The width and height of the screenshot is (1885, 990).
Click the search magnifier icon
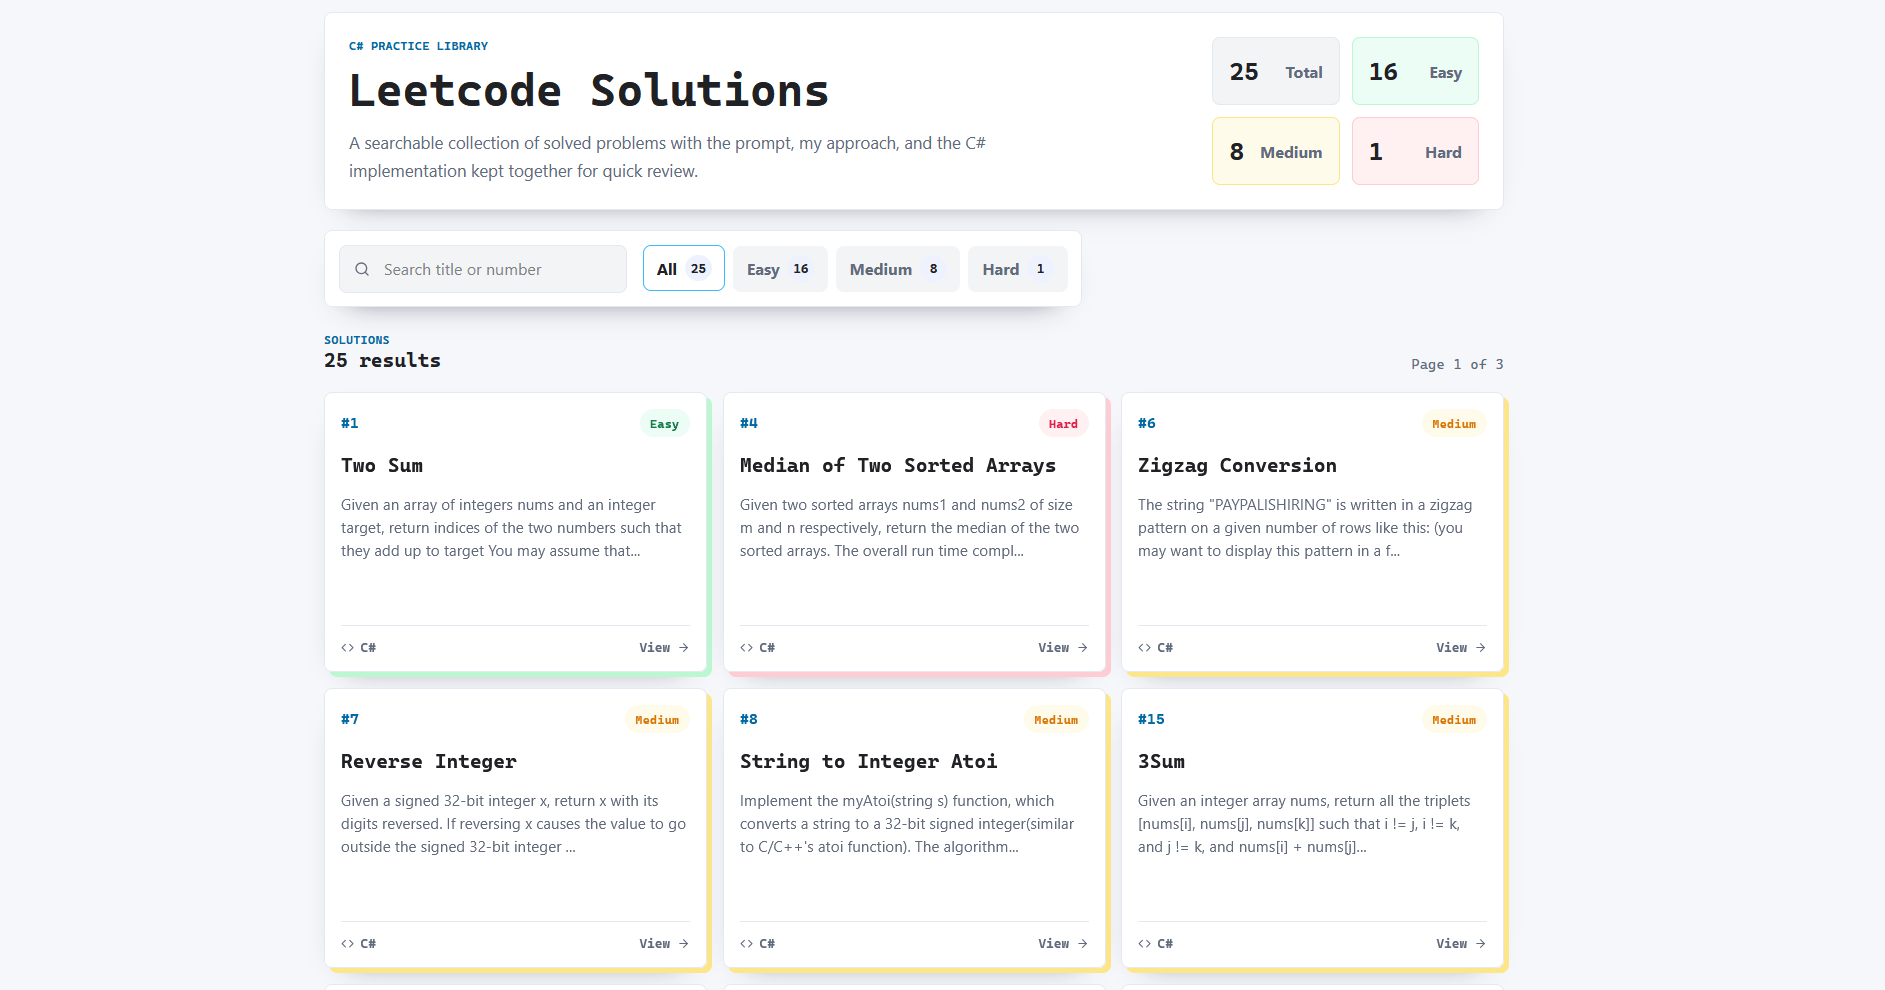coord(362,269)
